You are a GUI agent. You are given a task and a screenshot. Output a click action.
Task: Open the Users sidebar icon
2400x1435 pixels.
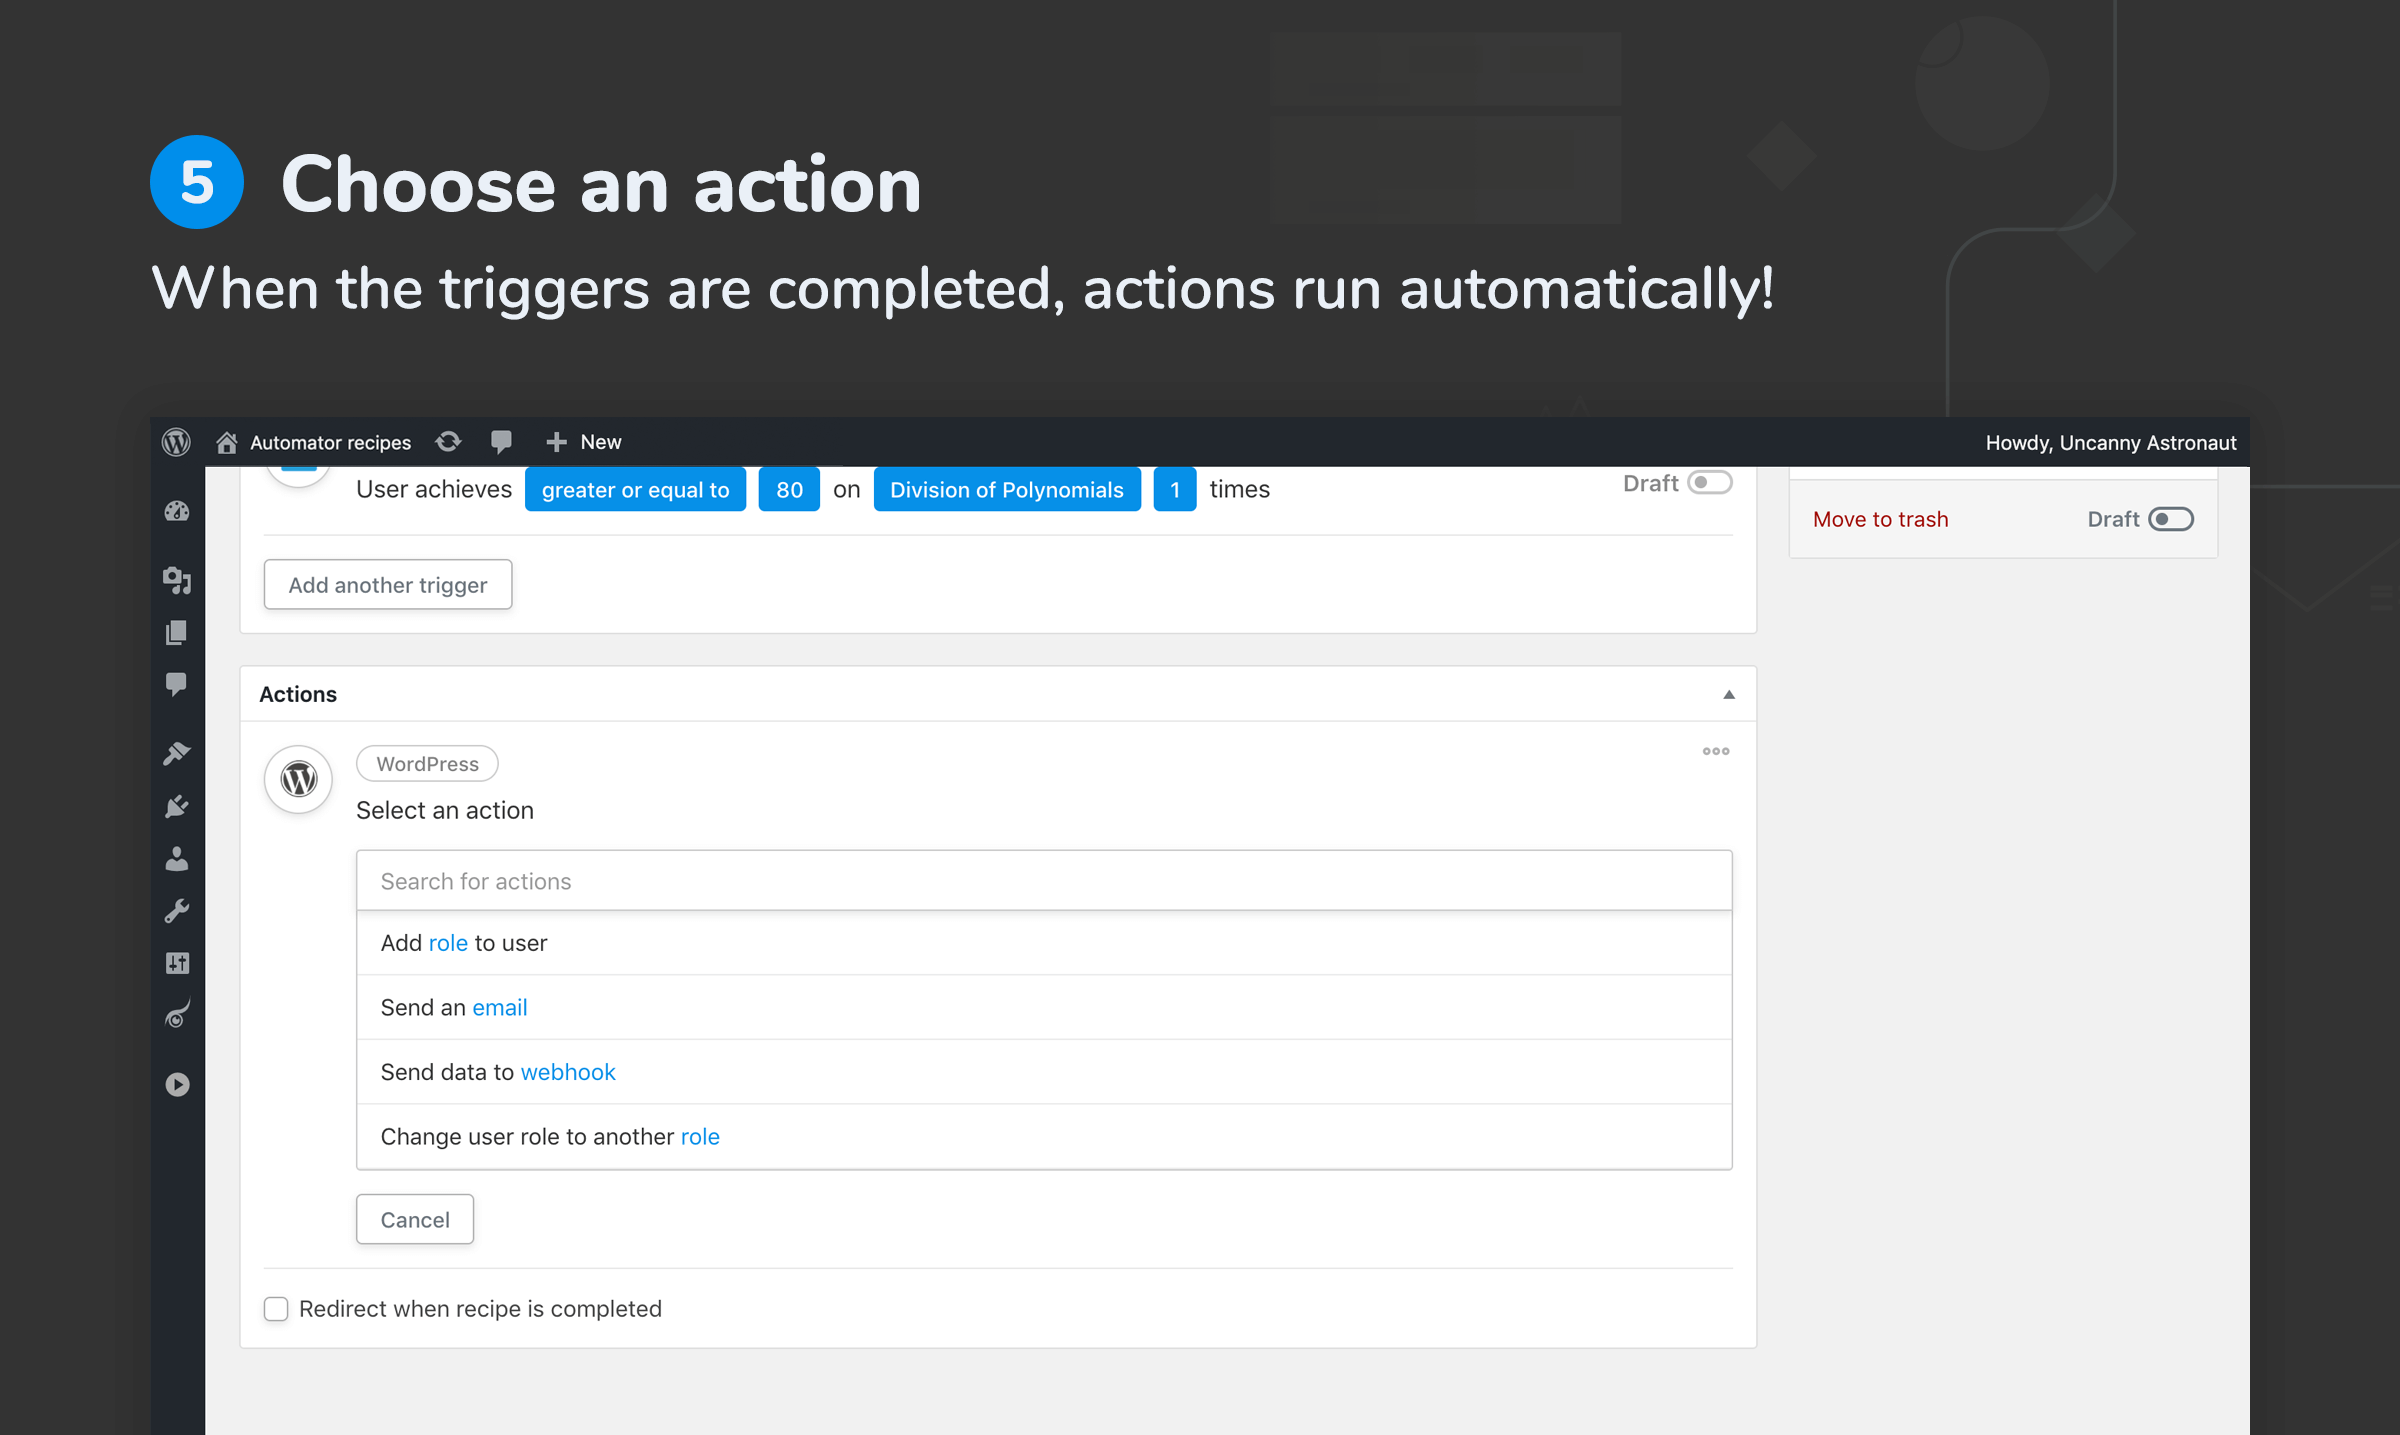pos(177,859)
